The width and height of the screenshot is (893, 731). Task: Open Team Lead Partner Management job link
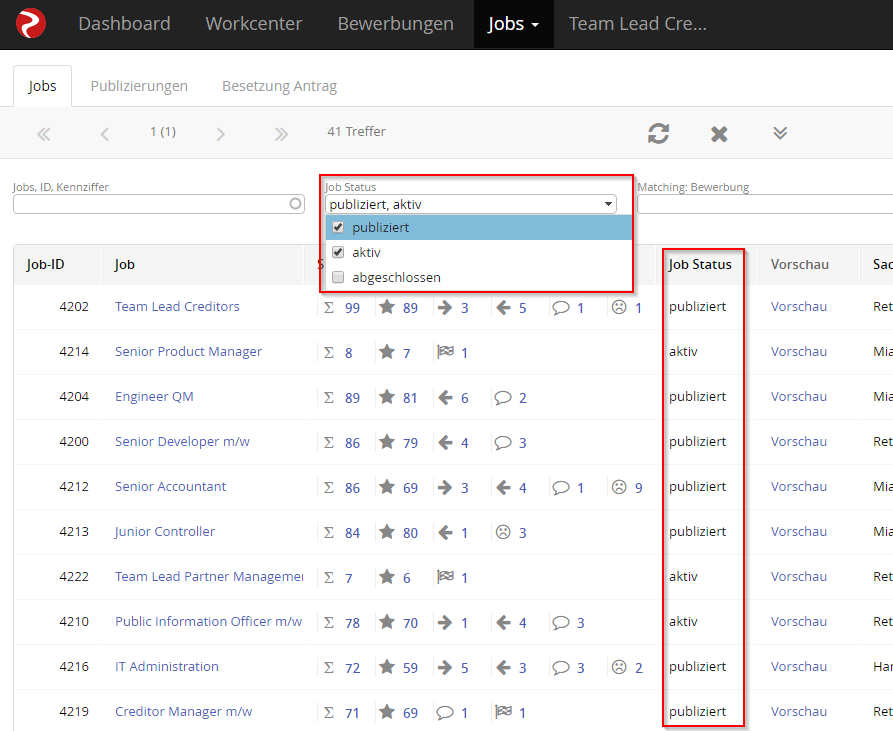coord(209,576)
